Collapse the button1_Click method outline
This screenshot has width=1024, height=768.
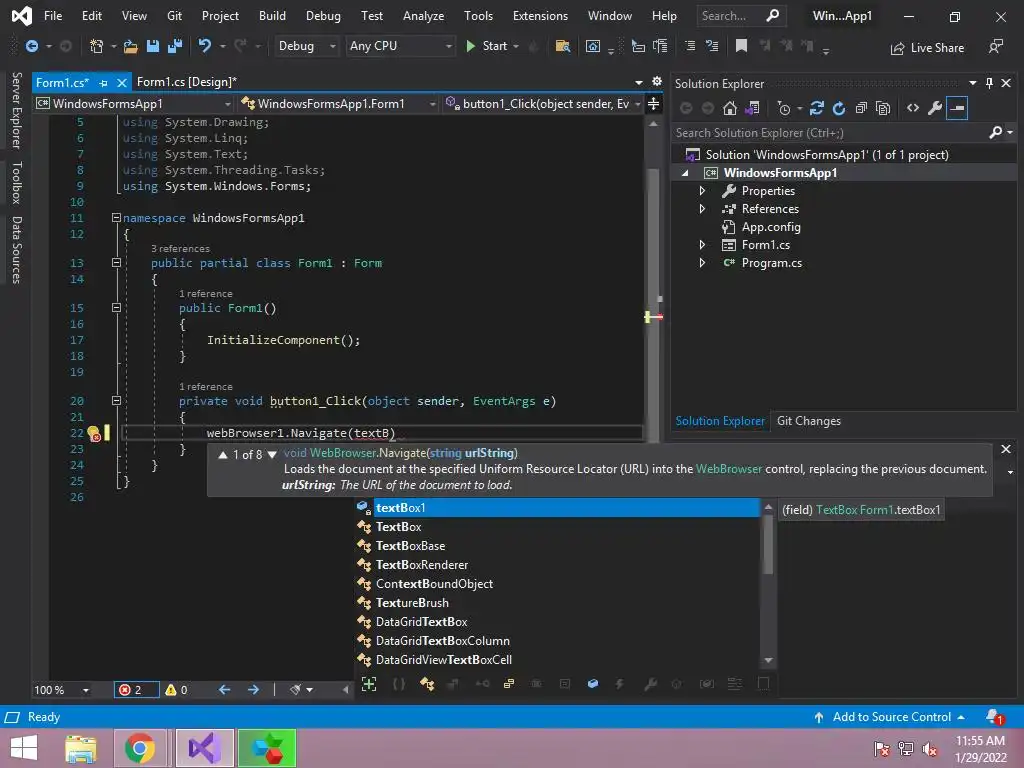(x=116, y=401)
